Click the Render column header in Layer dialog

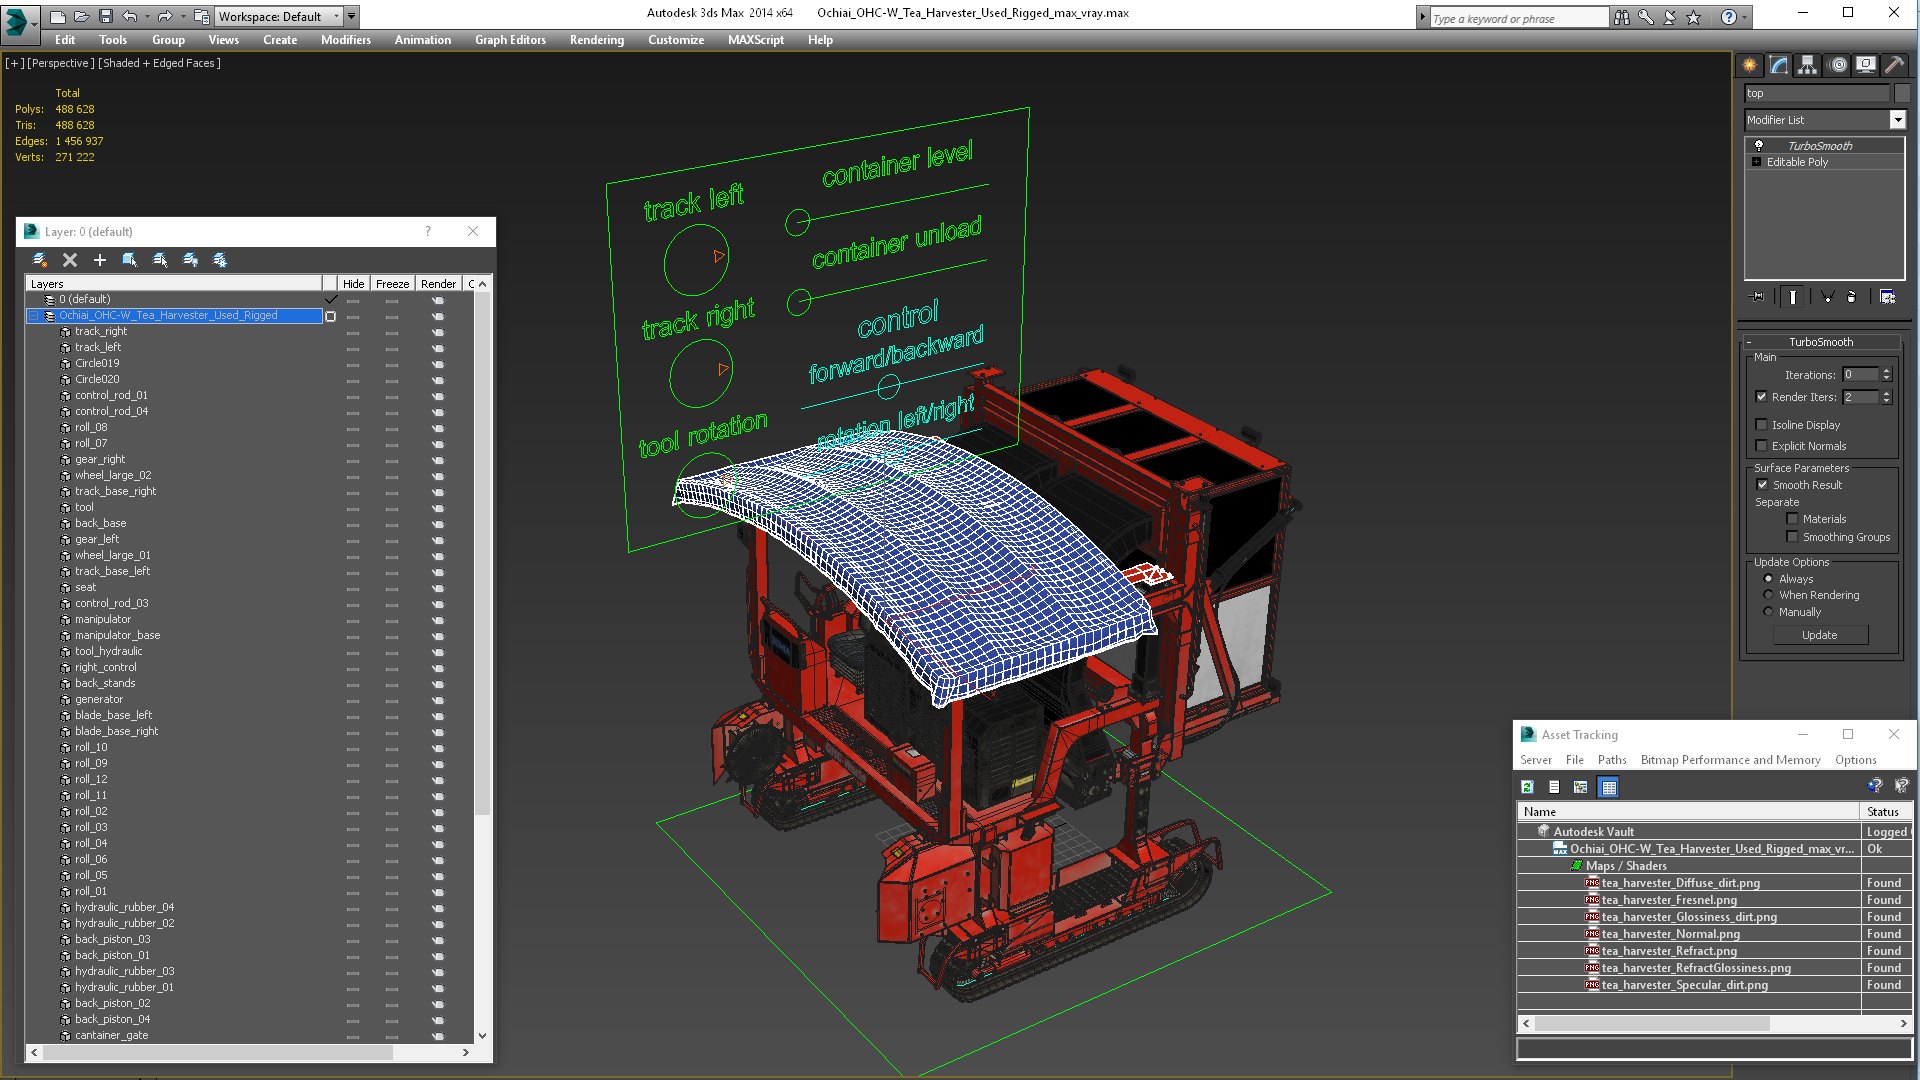point(438,284)
